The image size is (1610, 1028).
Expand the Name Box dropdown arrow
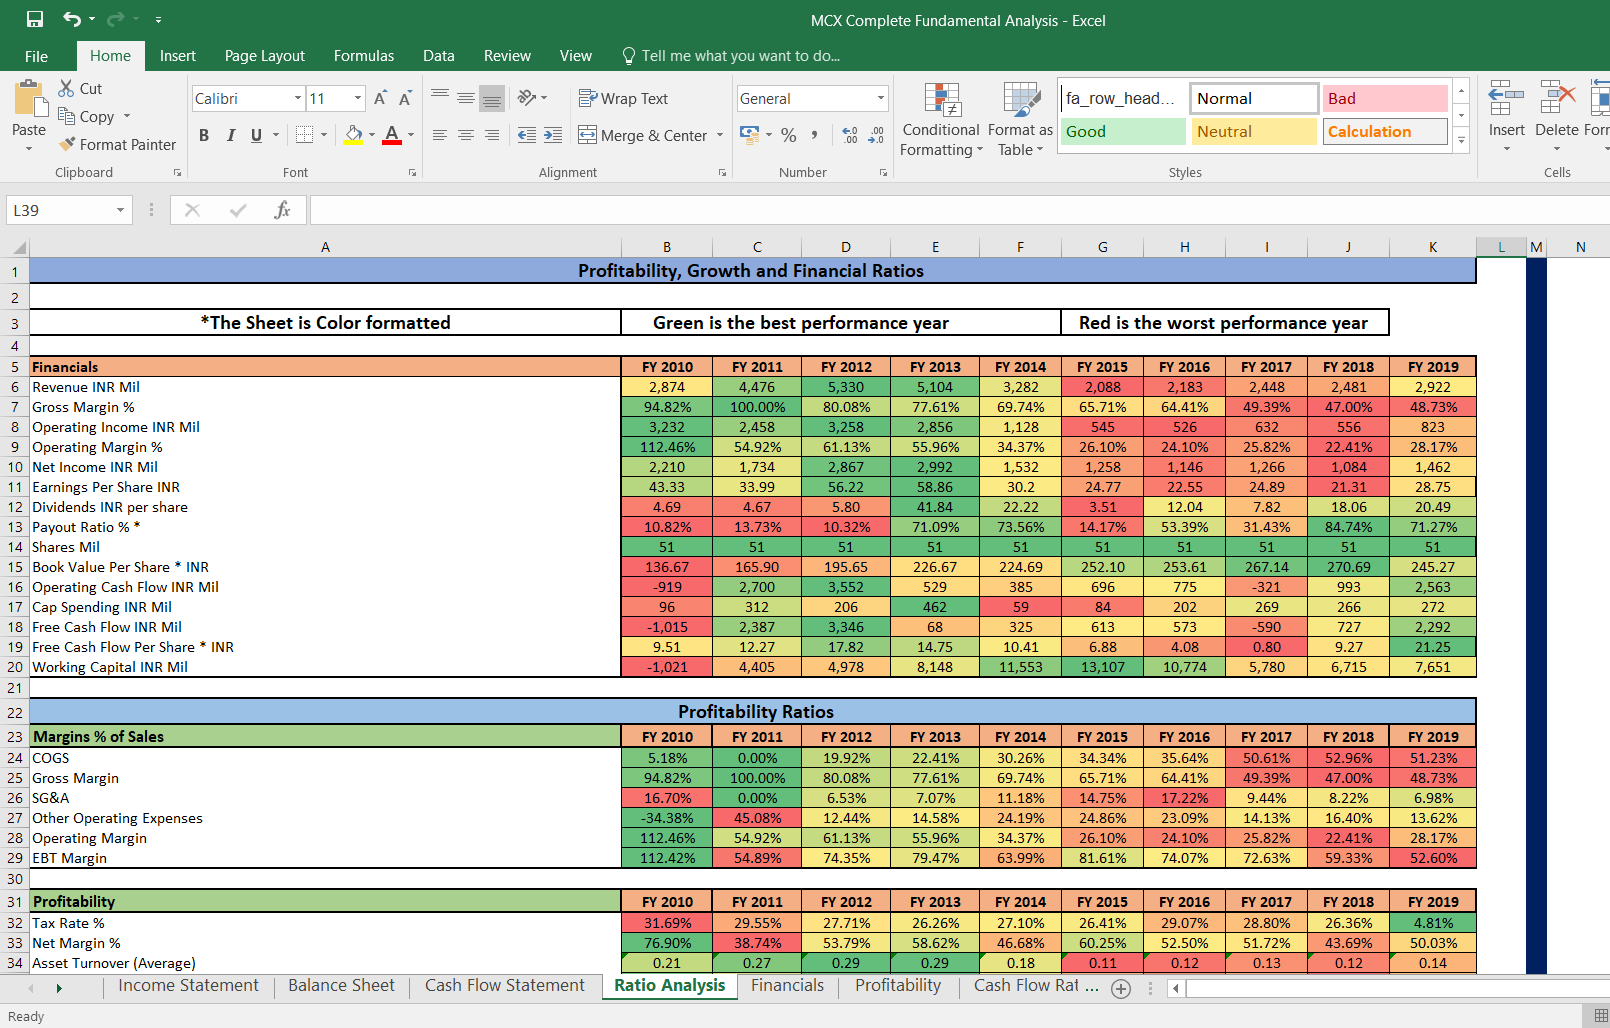tap(120, 210)
